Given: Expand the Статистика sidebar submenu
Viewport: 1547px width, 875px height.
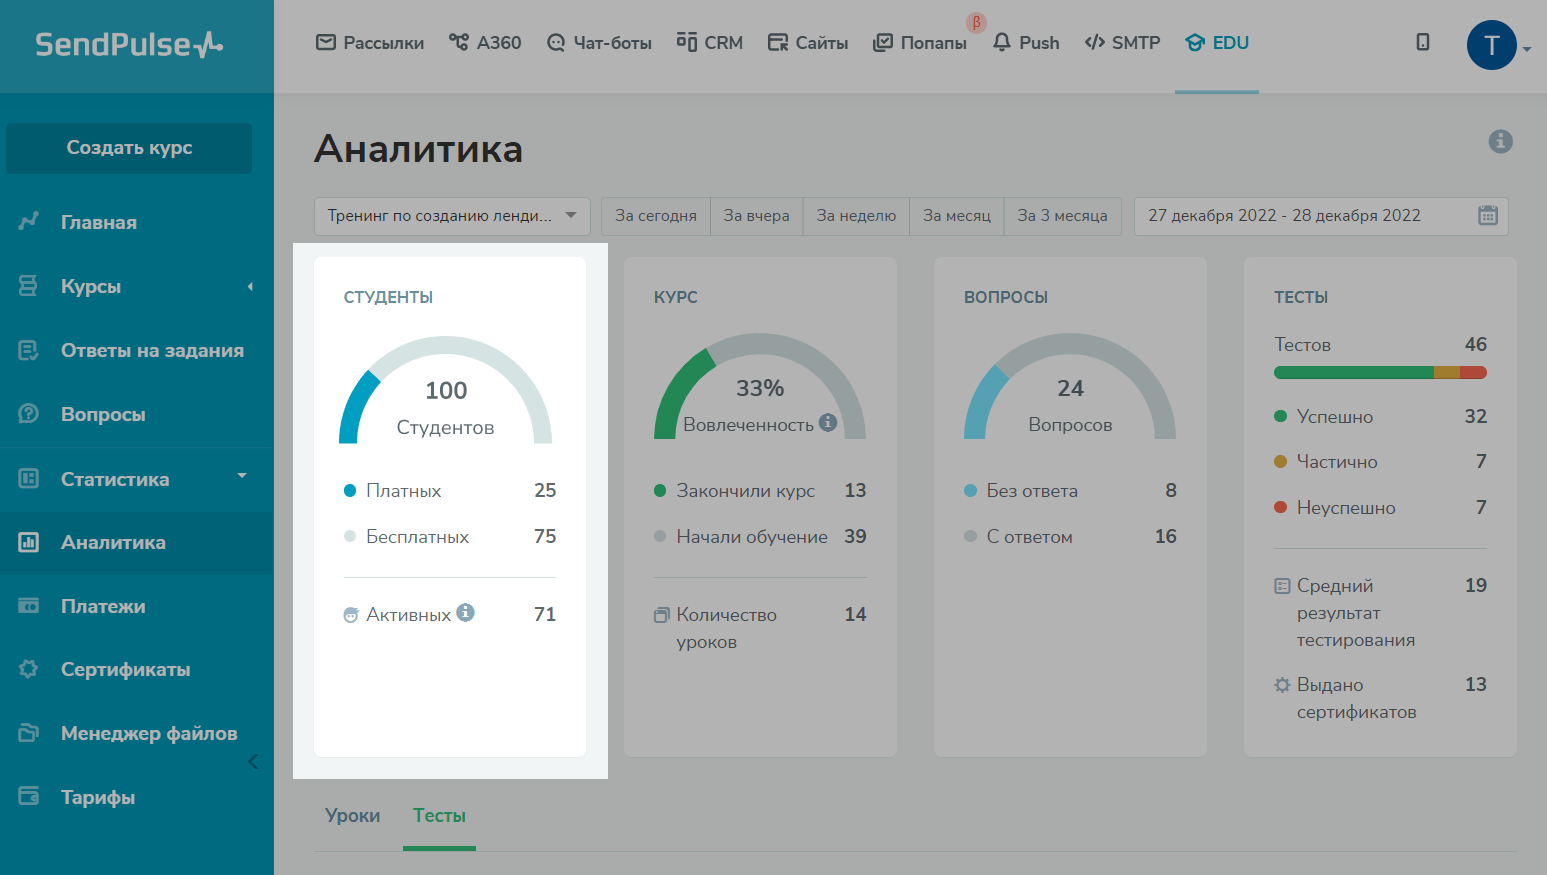Looking at the screenshot, I should (241, 476).
